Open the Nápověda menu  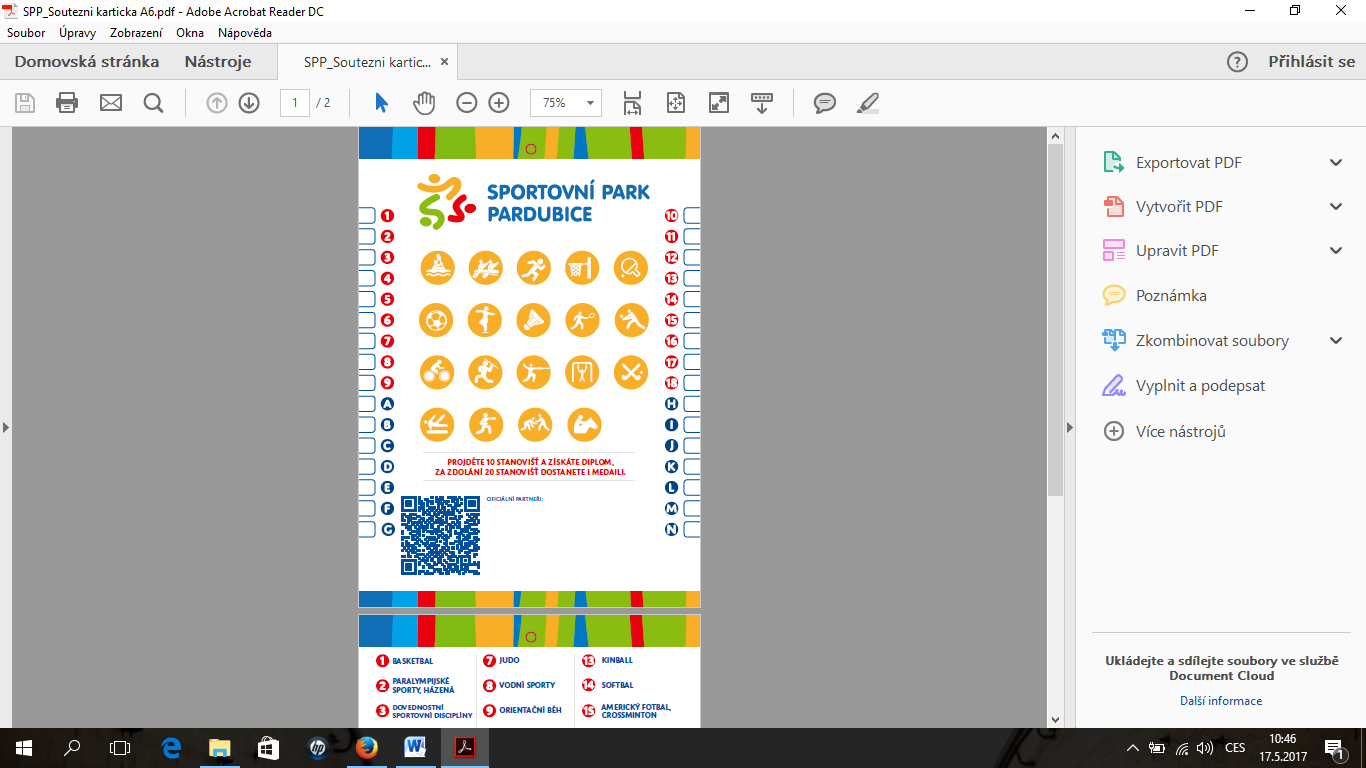[x=245, y=33]
